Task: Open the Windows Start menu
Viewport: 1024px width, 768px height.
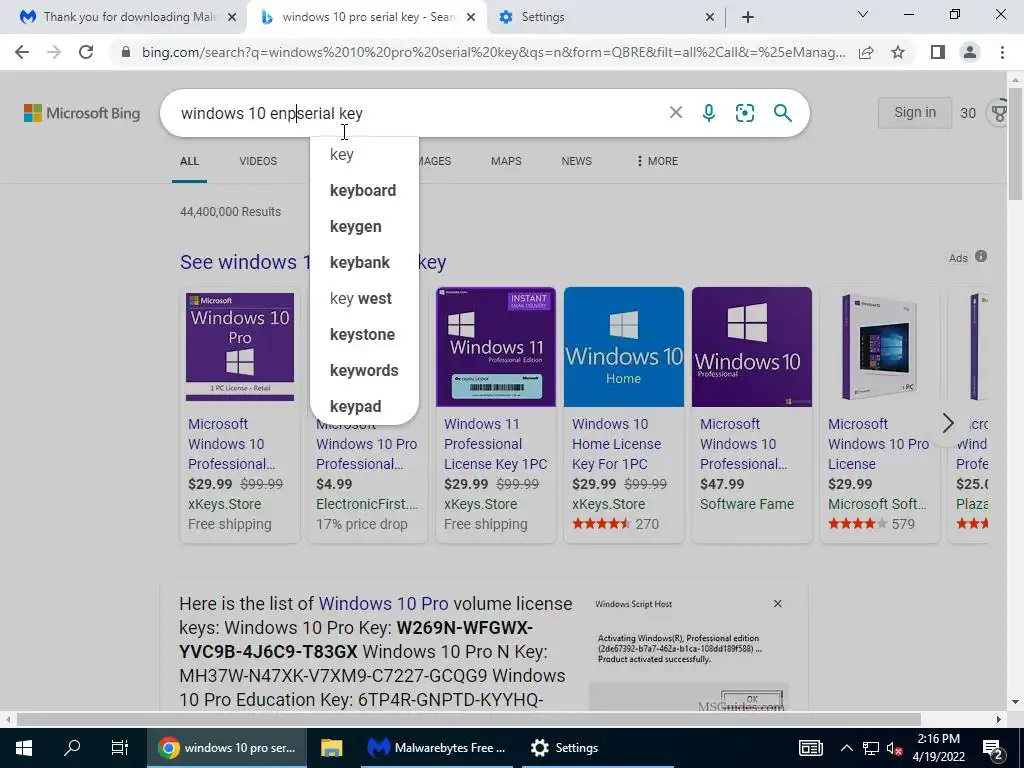Action: click(x=24, y=748)
